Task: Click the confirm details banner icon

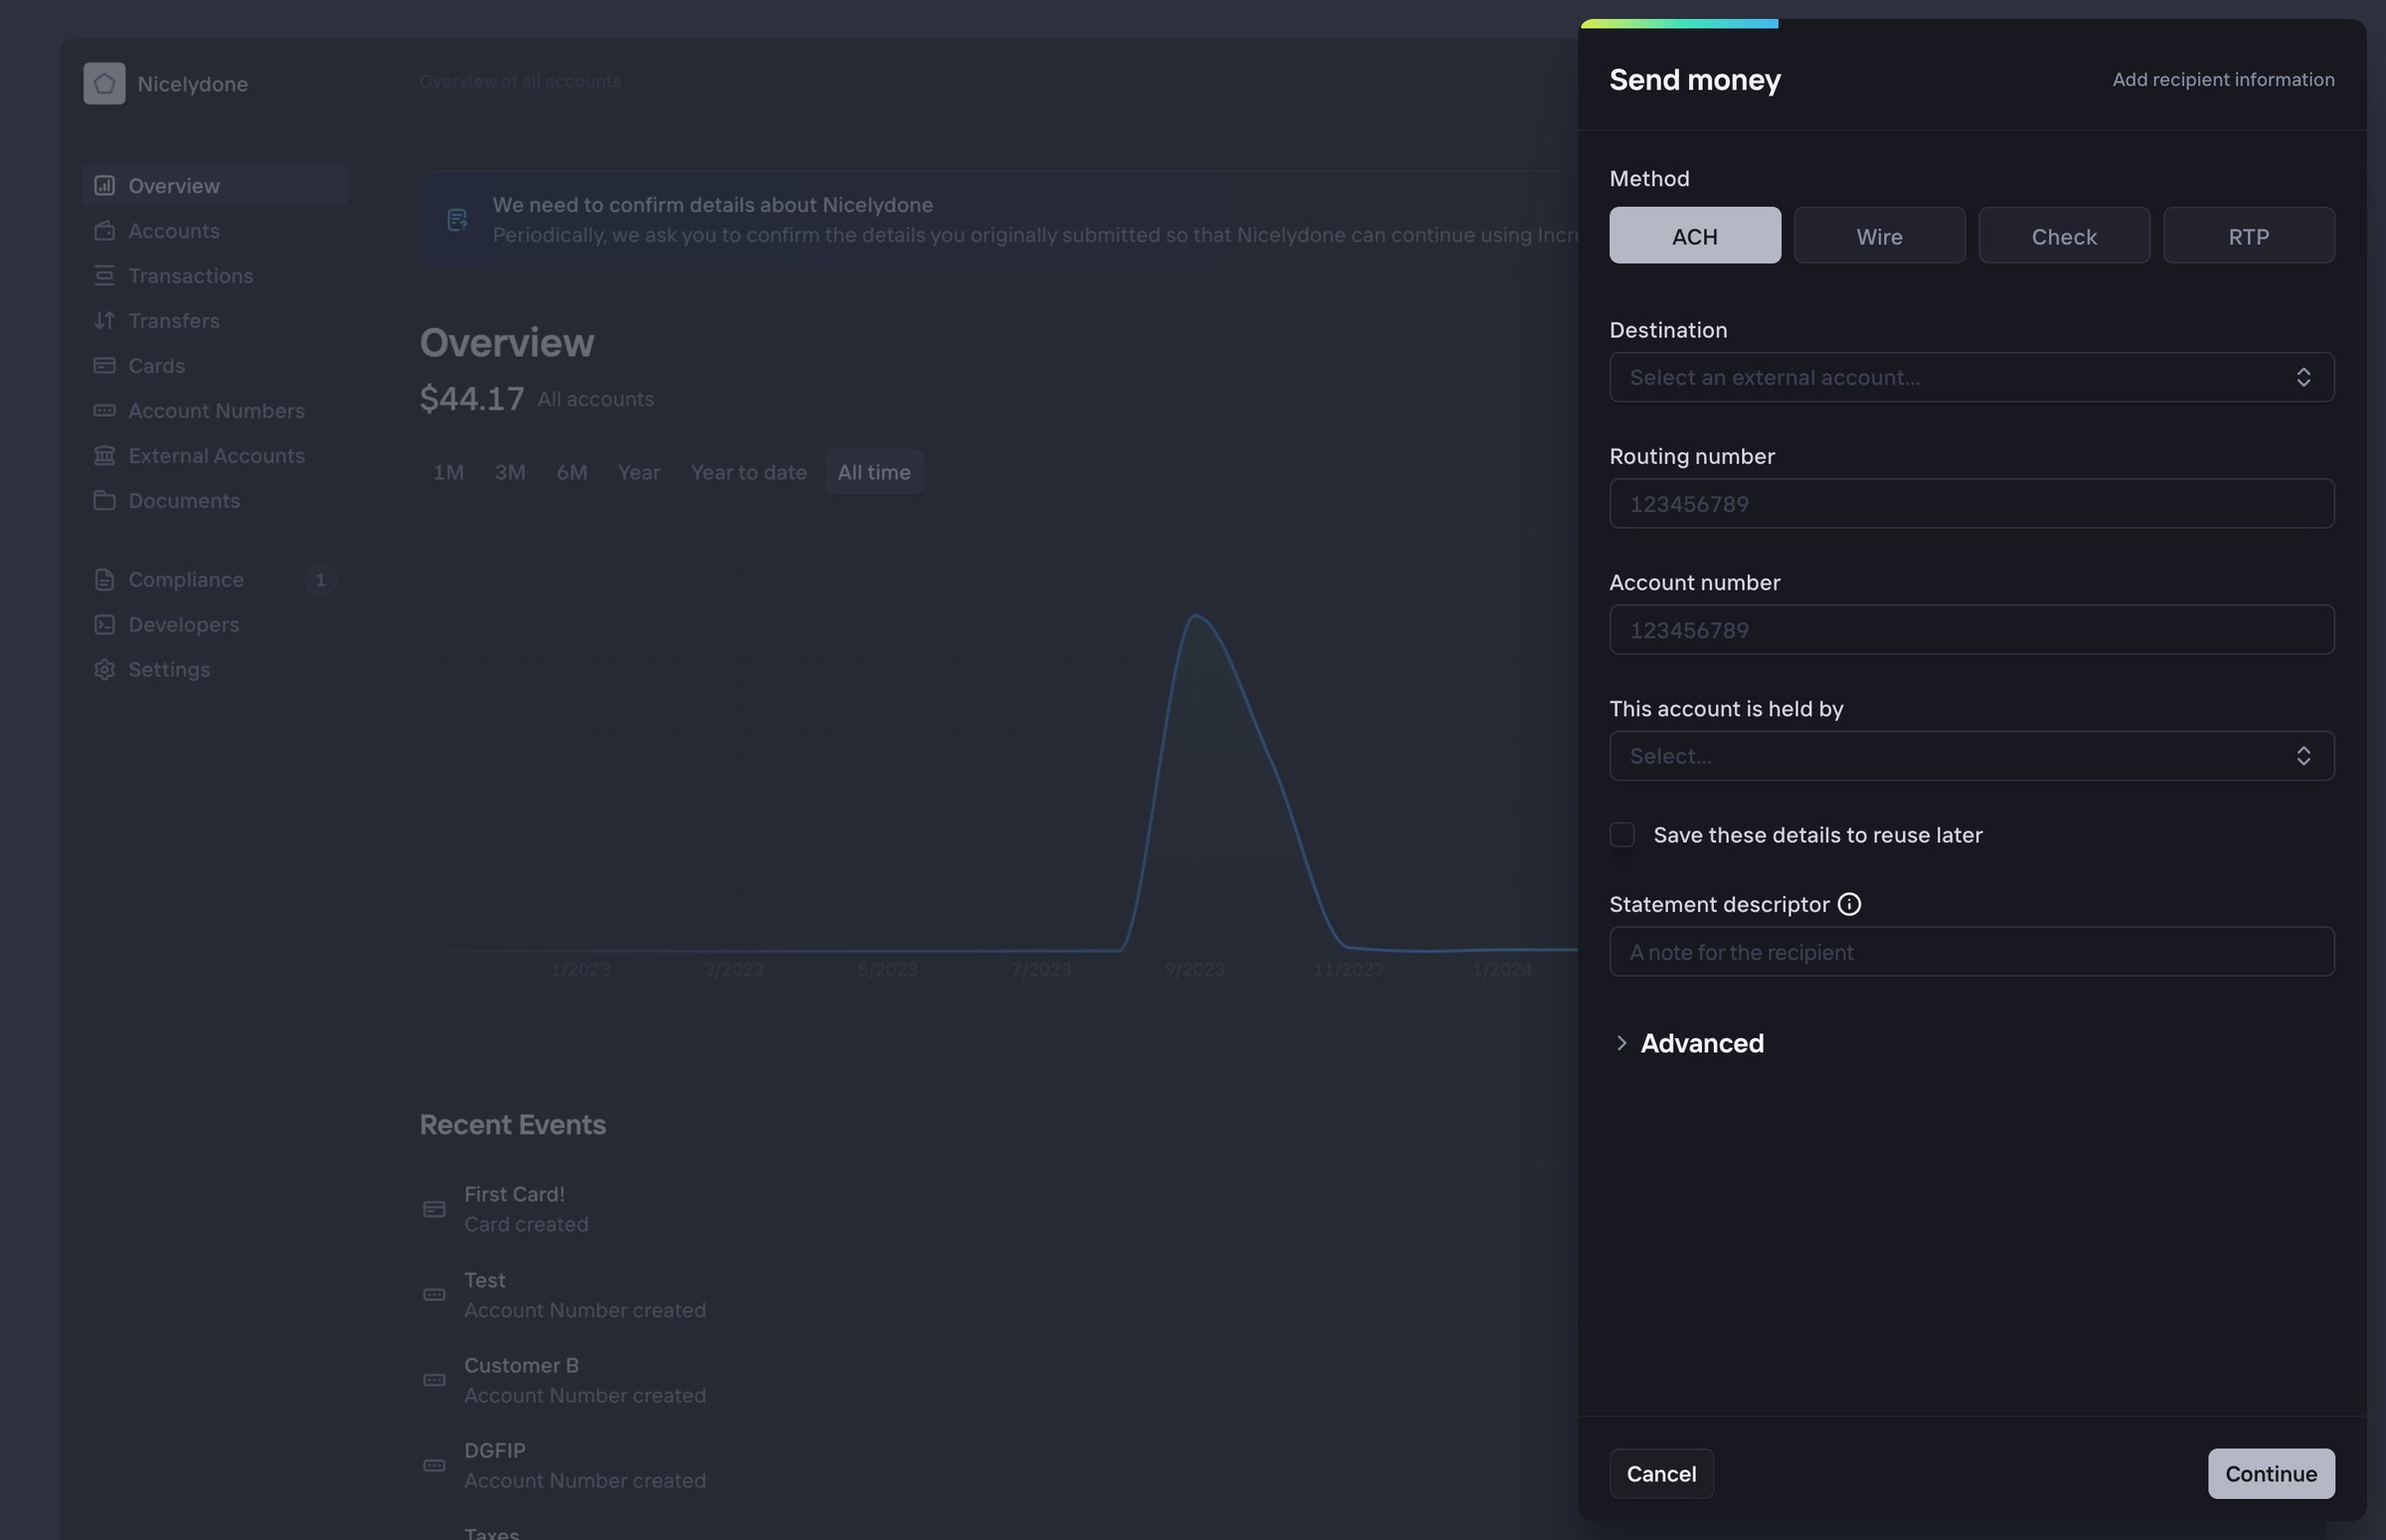Action: [457, 219]
